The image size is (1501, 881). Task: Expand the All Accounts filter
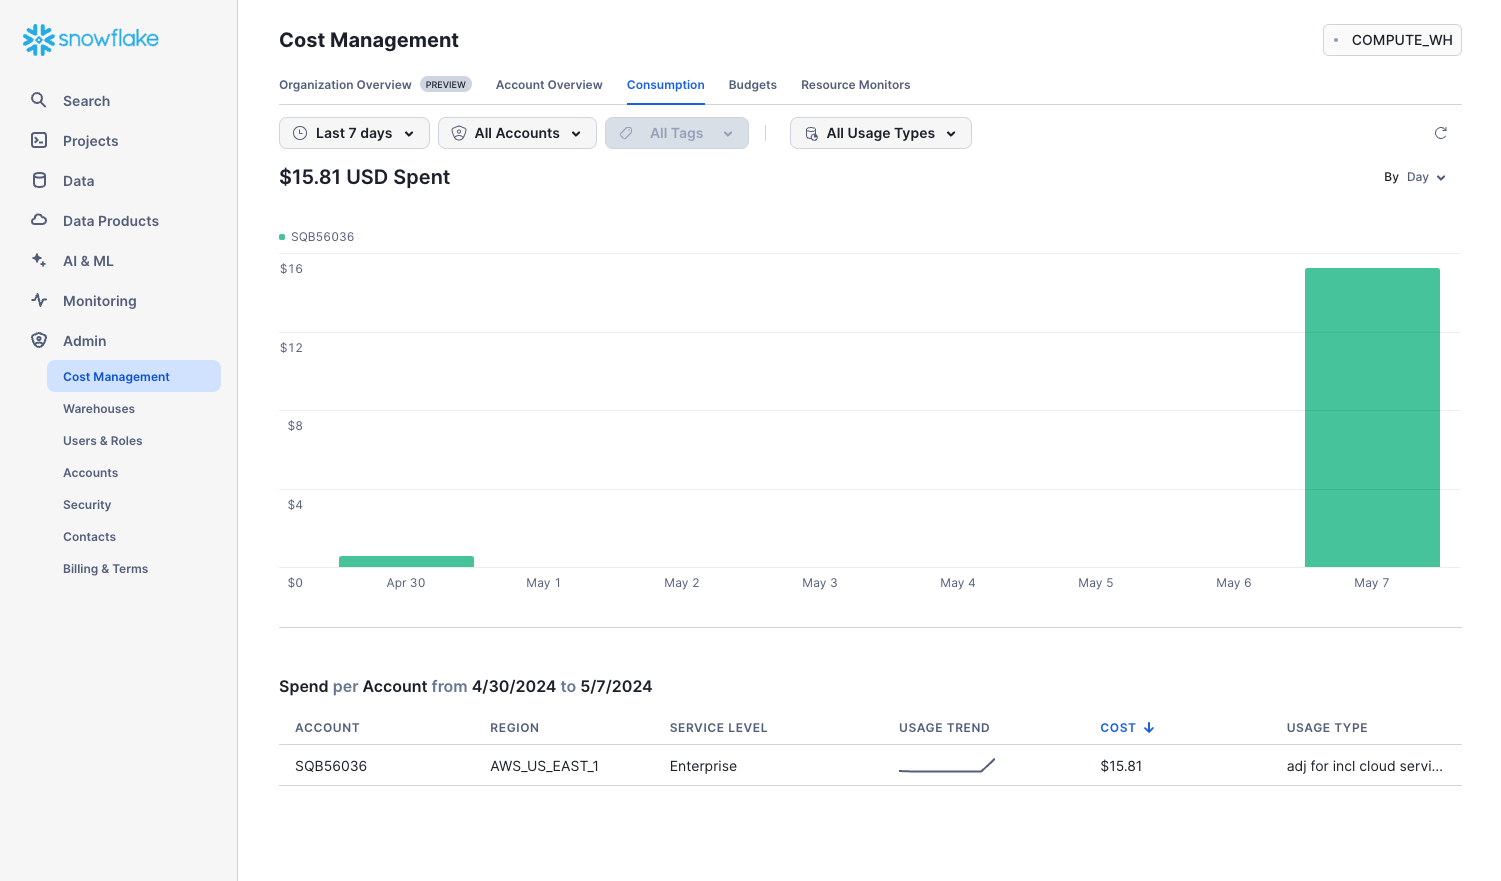coord(517,133)
